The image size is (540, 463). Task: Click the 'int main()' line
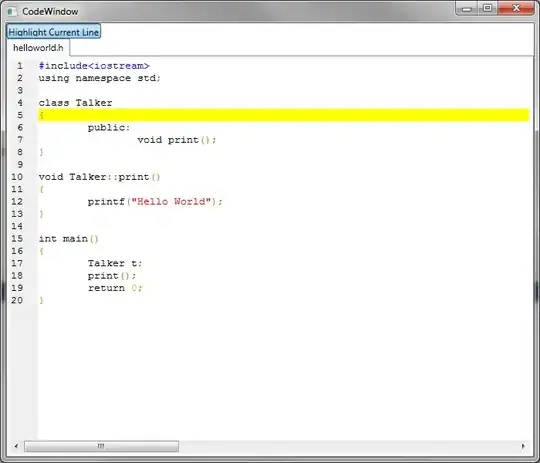(69, 239)
